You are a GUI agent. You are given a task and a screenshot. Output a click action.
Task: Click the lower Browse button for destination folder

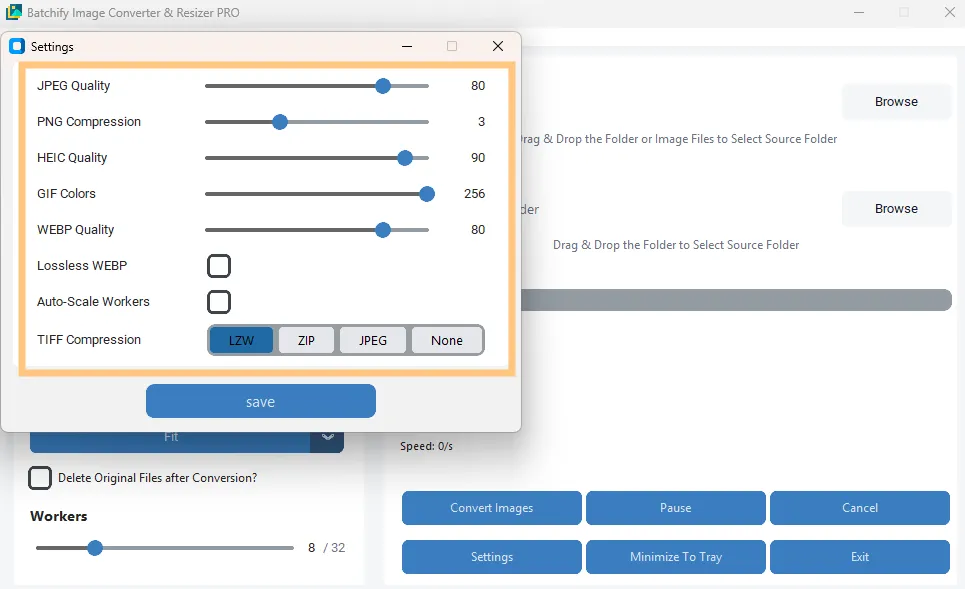click(895, 208)
